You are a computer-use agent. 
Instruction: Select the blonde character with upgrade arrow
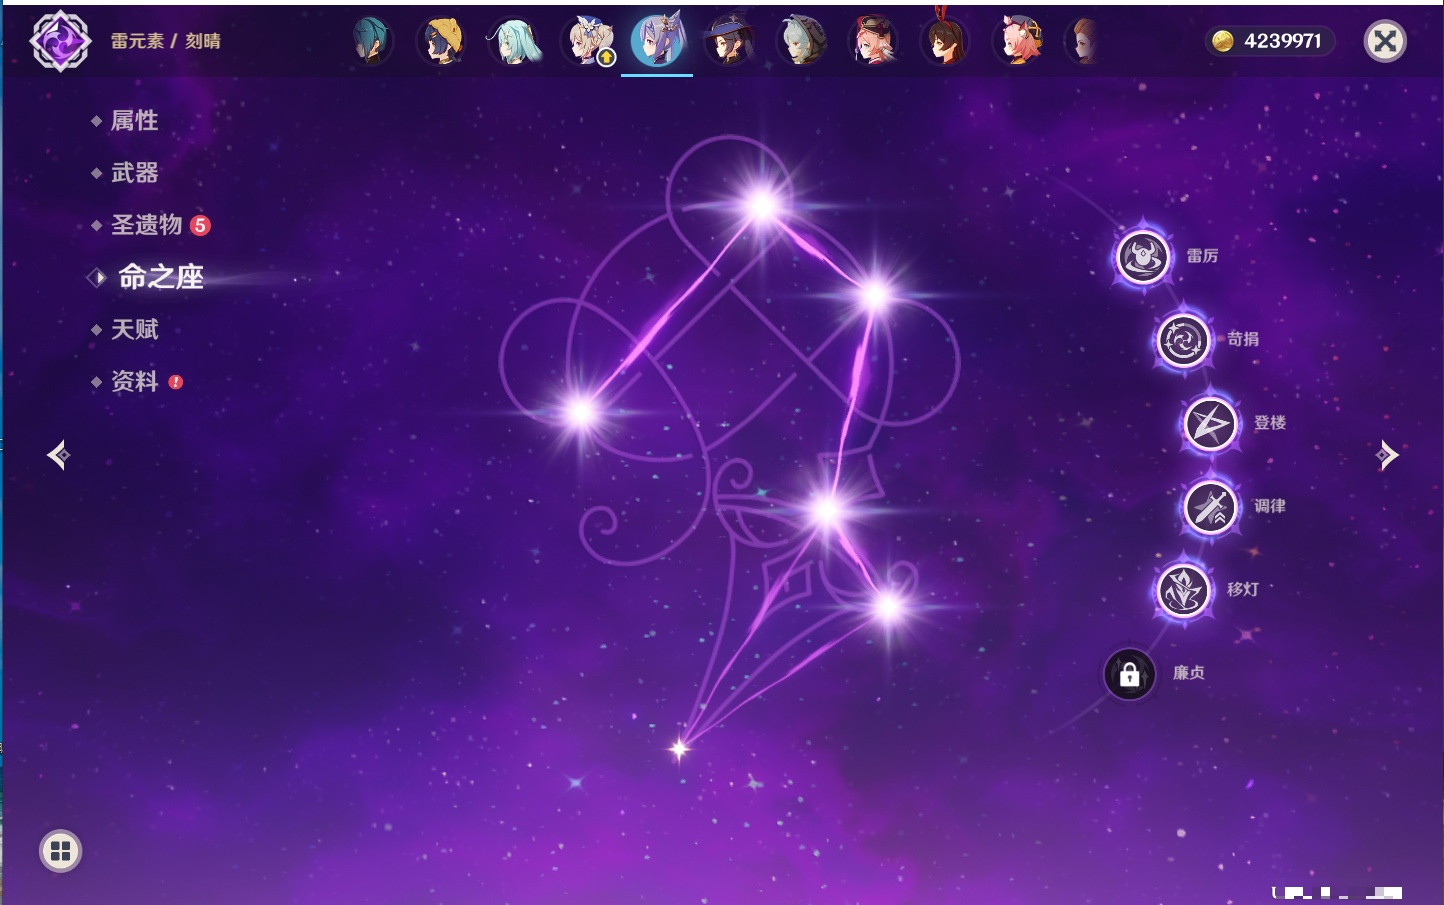click(588, 41)
